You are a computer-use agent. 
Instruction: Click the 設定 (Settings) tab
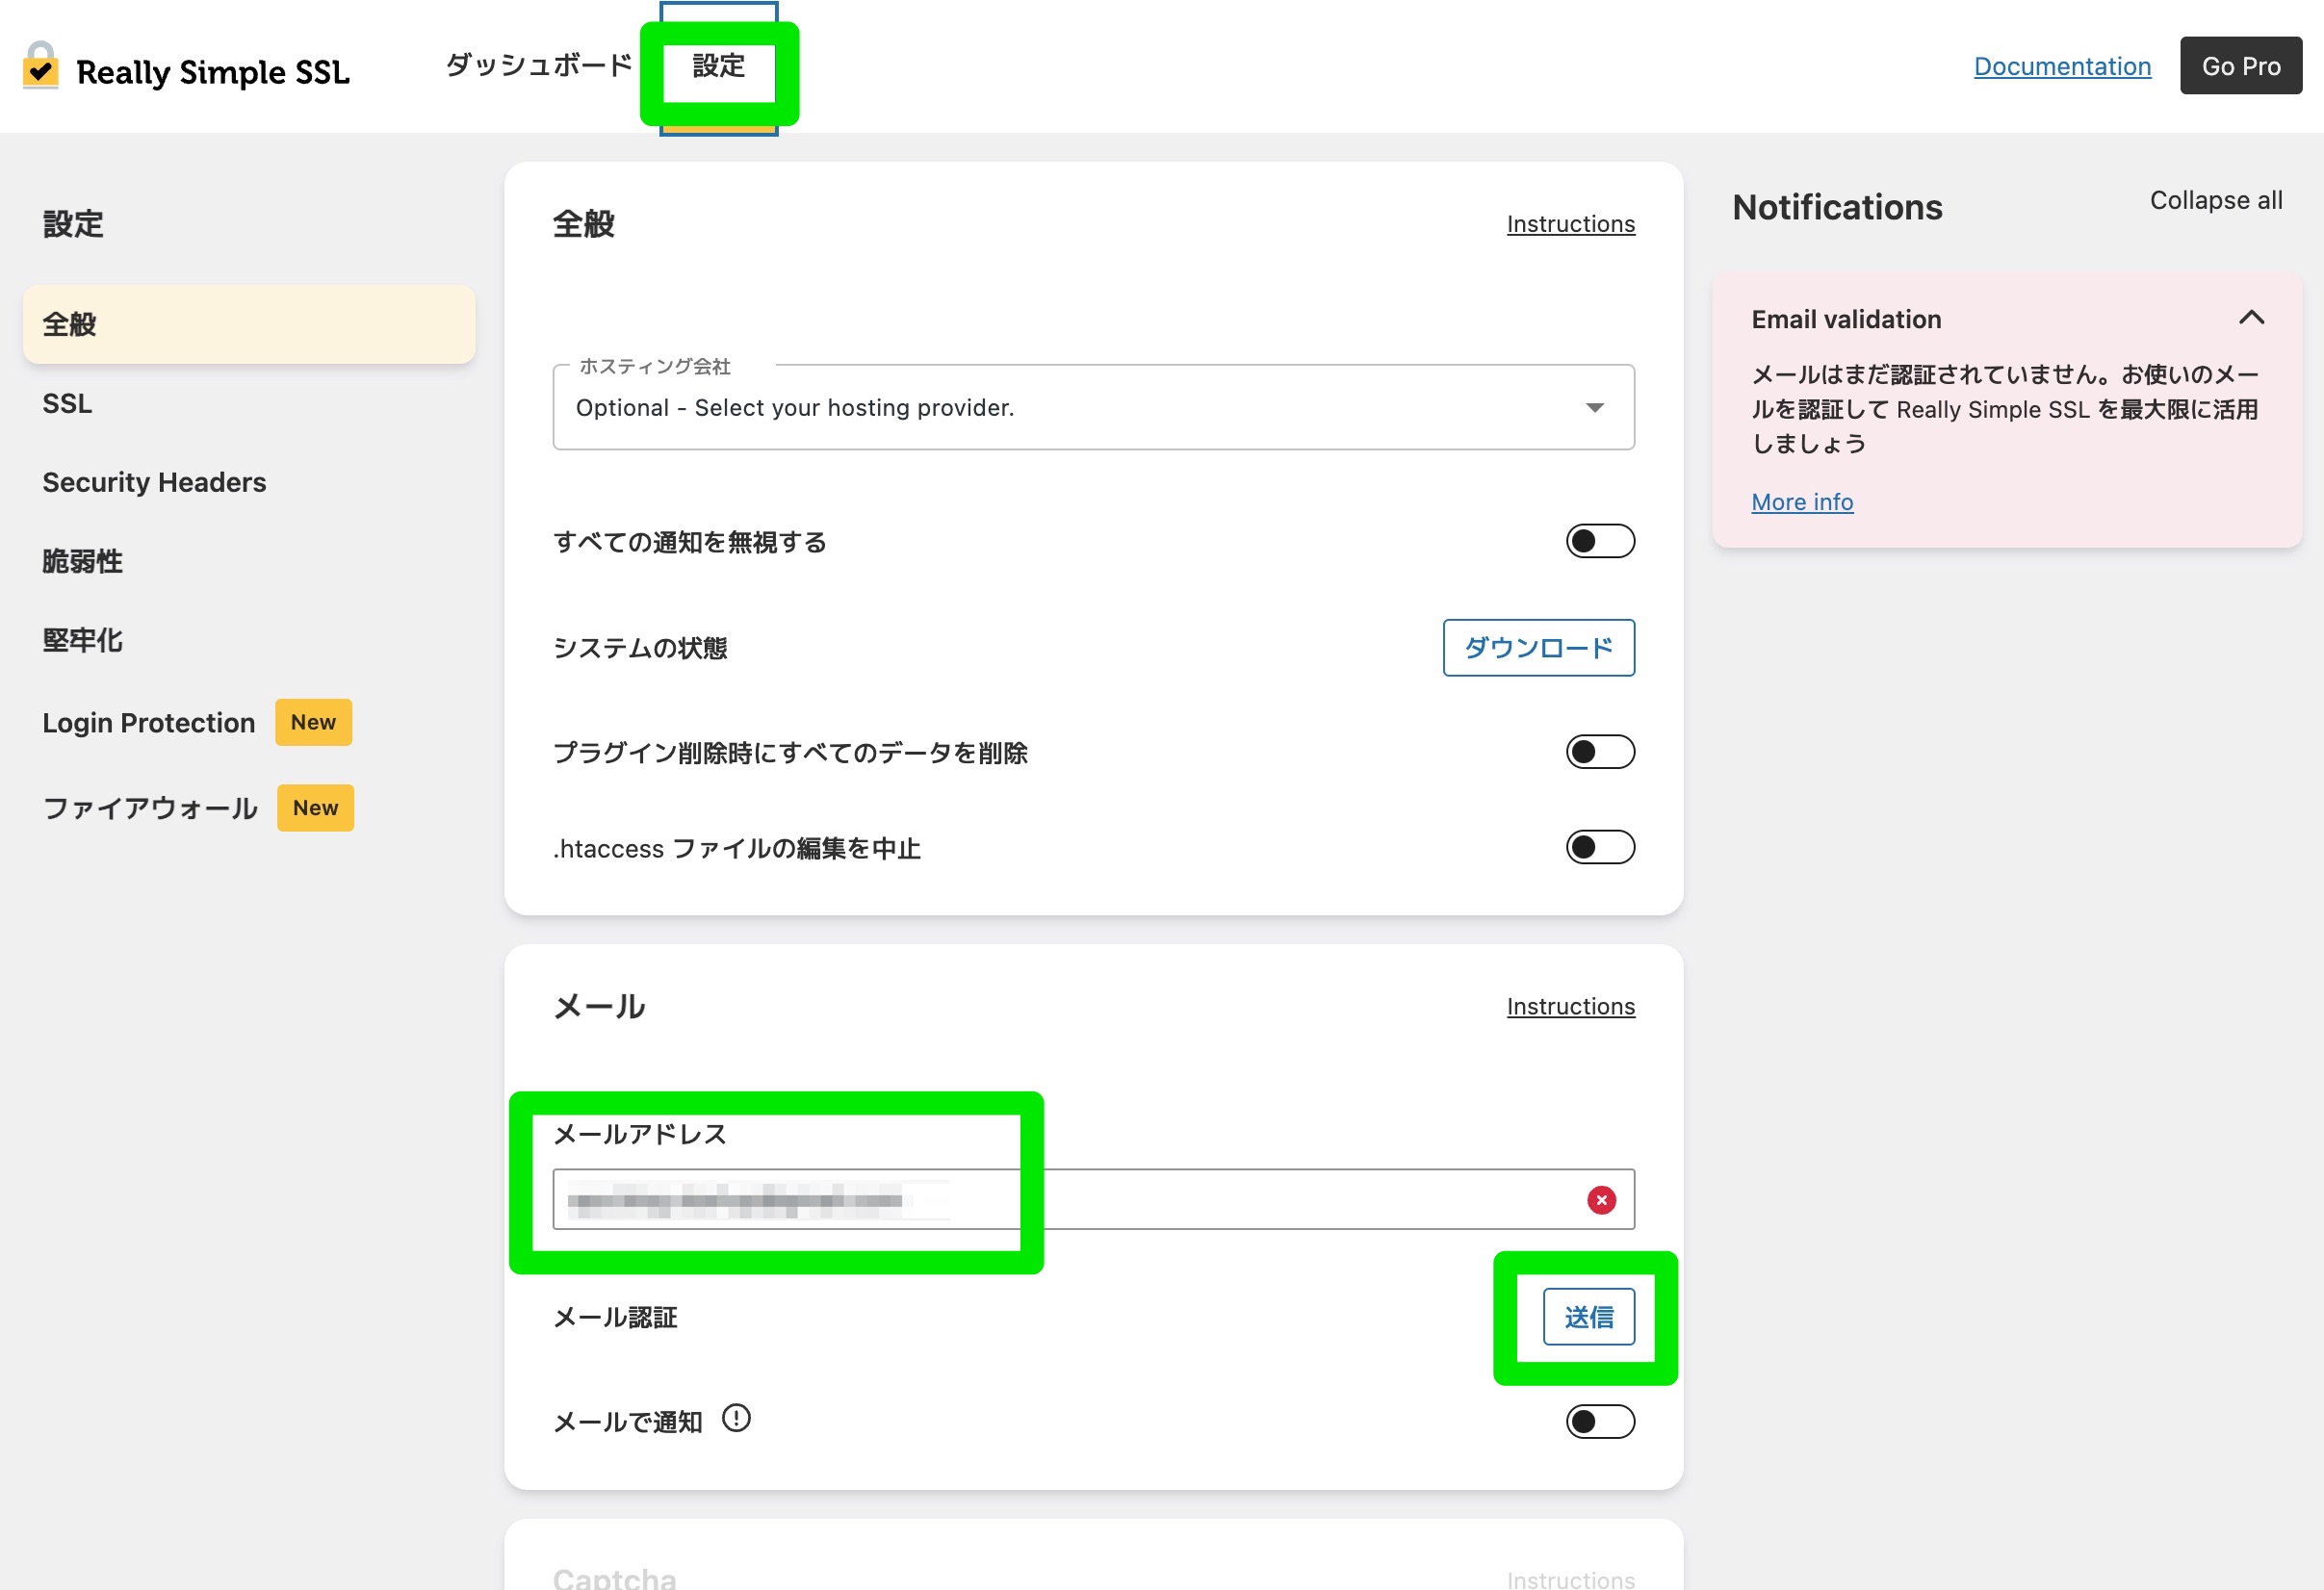(x=719, y=67)
